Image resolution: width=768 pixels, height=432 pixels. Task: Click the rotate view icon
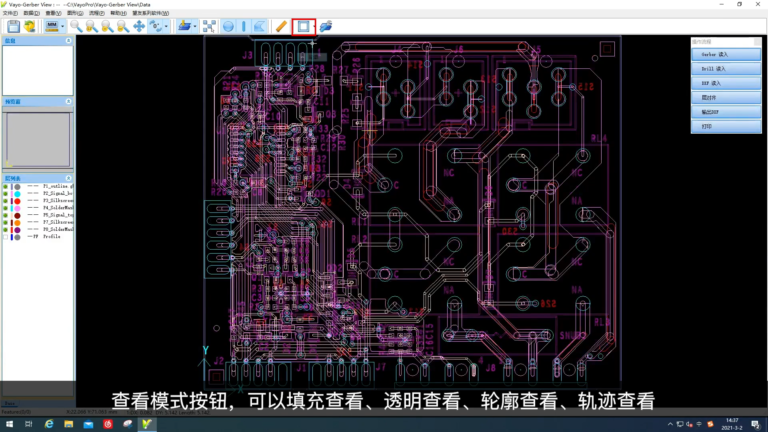(x=156, y=26)
